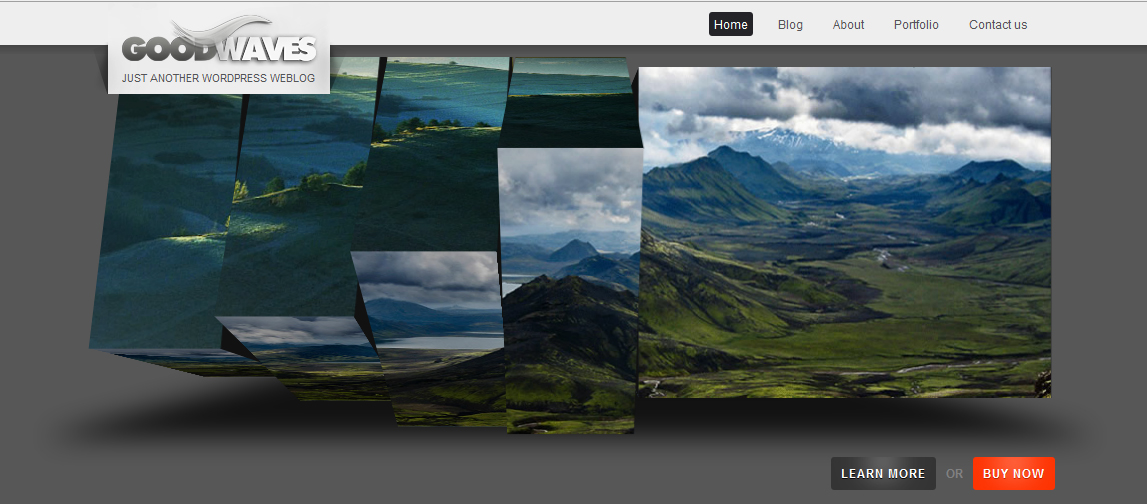Click the leftmost tilted dark hillside slice
This screenshot has width=1147, height=504.
160,230
